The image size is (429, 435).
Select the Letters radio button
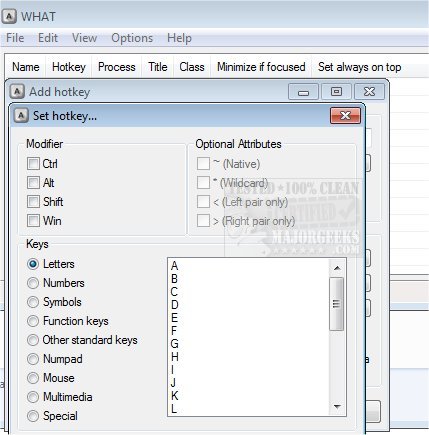click(x=33, y=264)
